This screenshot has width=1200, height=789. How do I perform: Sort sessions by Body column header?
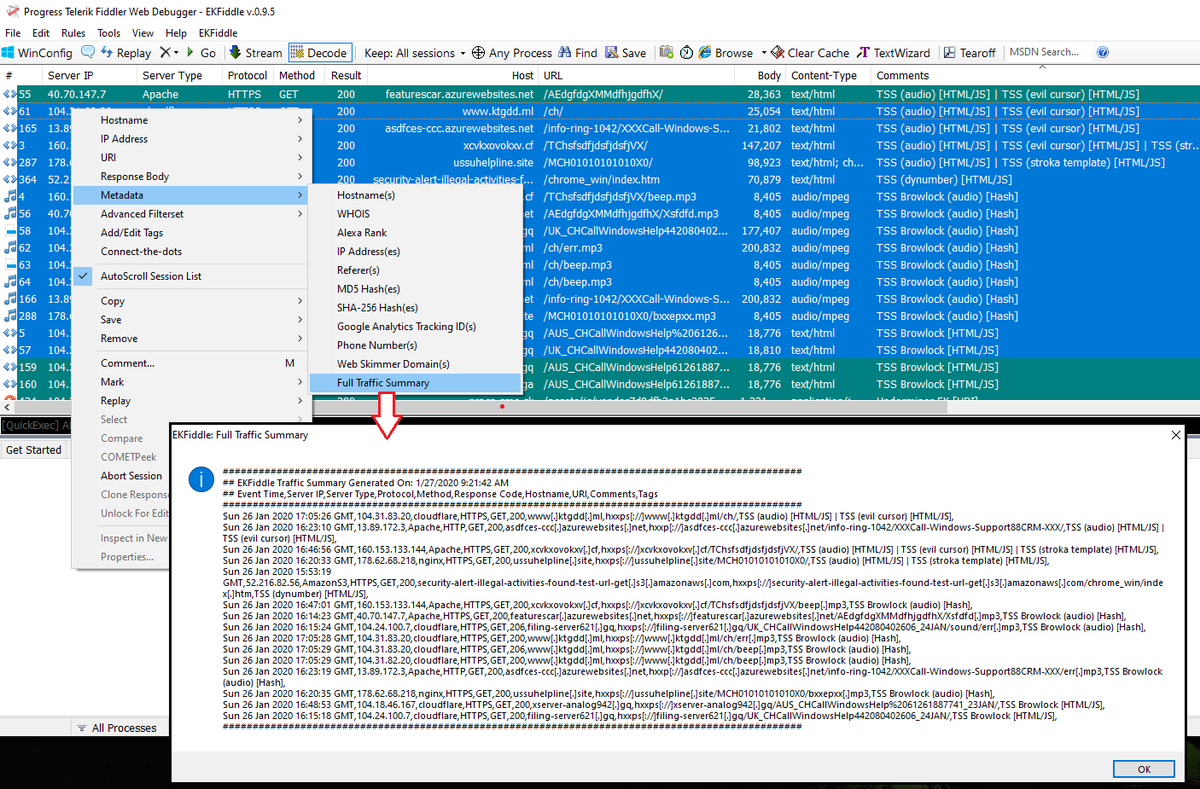click(x=760, y=76)
